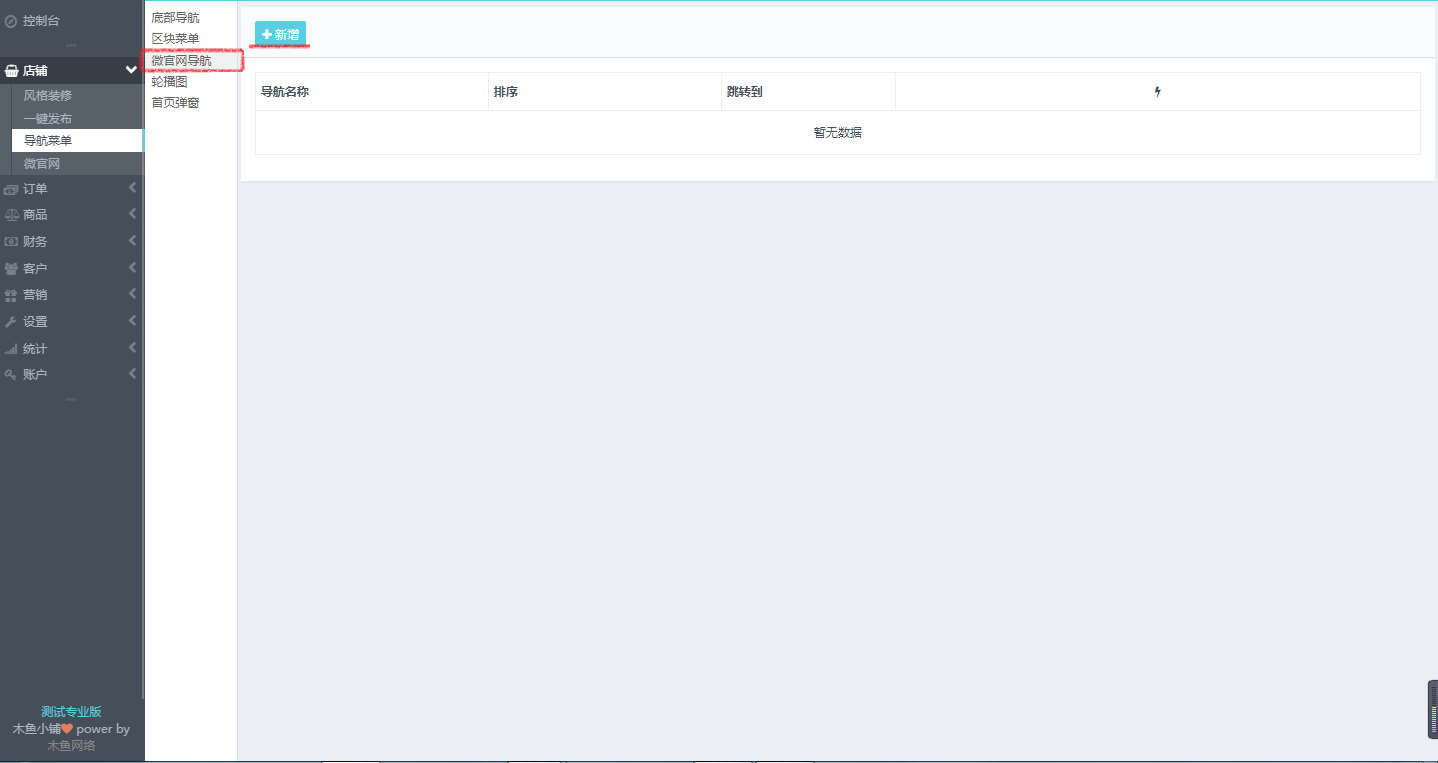This screenshot has width=1438, height=763.
Task: Select 一键发布 in the sidebar
Action: 48,119
